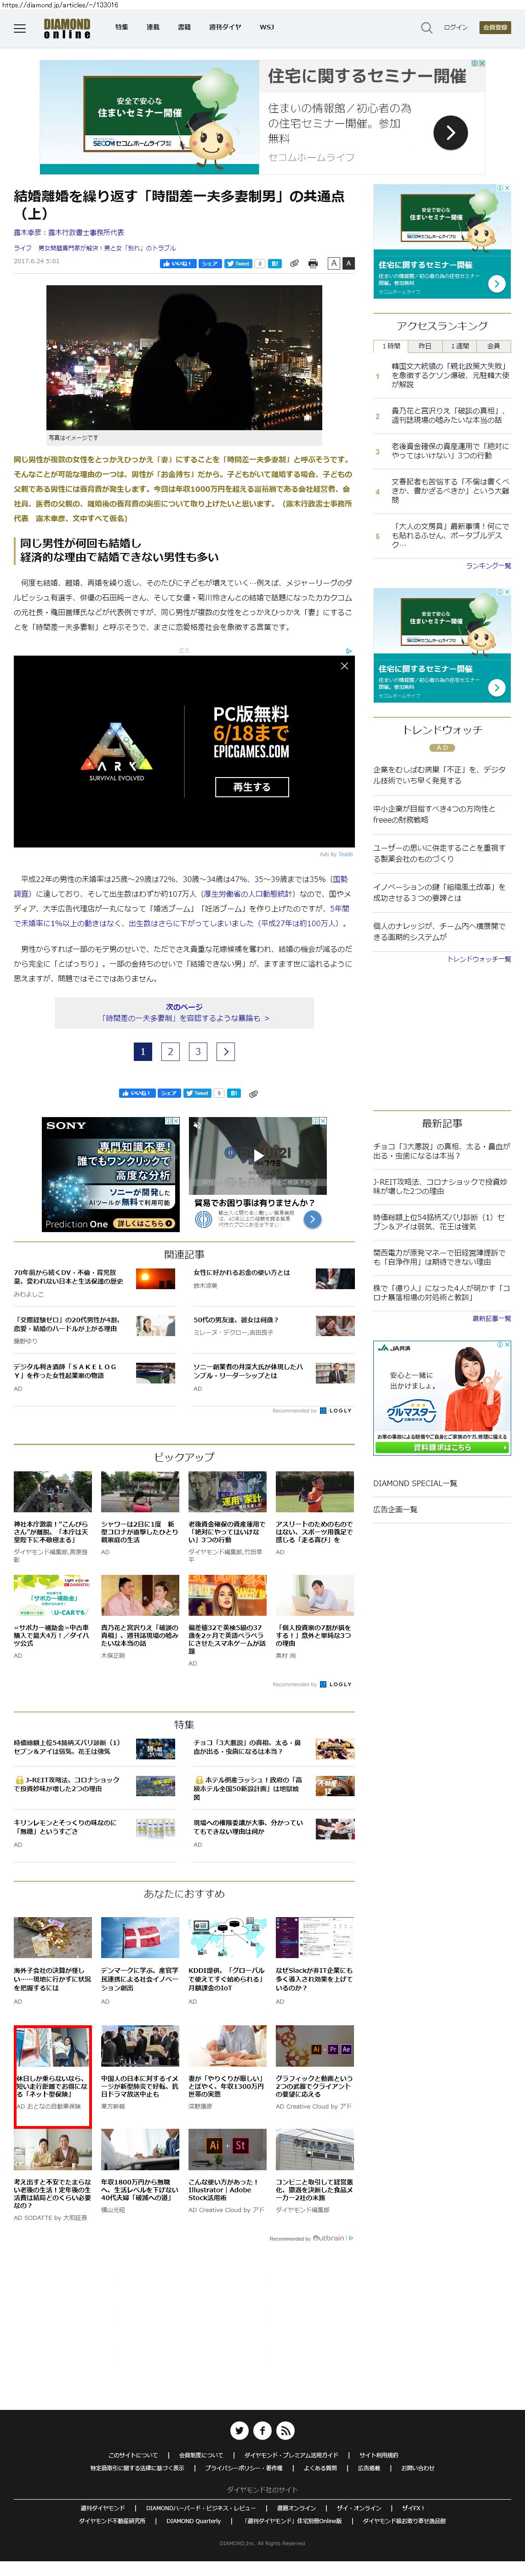Click the arrow on top seminar banner
This screenshot has width=525, height=2576.
(450, 132)
